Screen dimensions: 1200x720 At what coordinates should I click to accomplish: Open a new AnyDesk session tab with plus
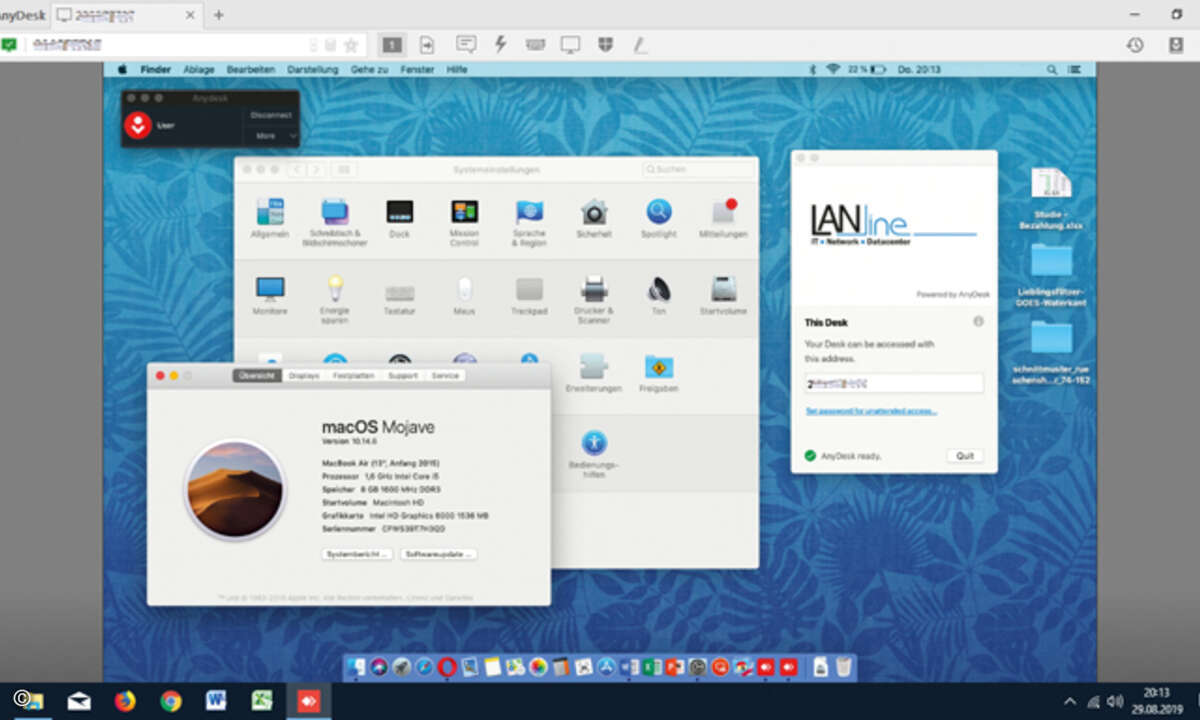click(219, 15)
